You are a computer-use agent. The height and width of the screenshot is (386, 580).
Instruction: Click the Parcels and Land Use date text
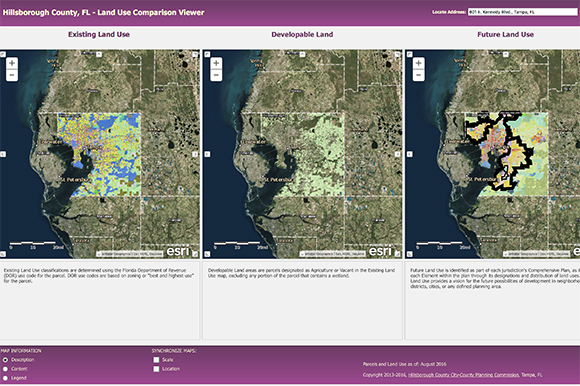pyautogui.click(x=404, y=364)
